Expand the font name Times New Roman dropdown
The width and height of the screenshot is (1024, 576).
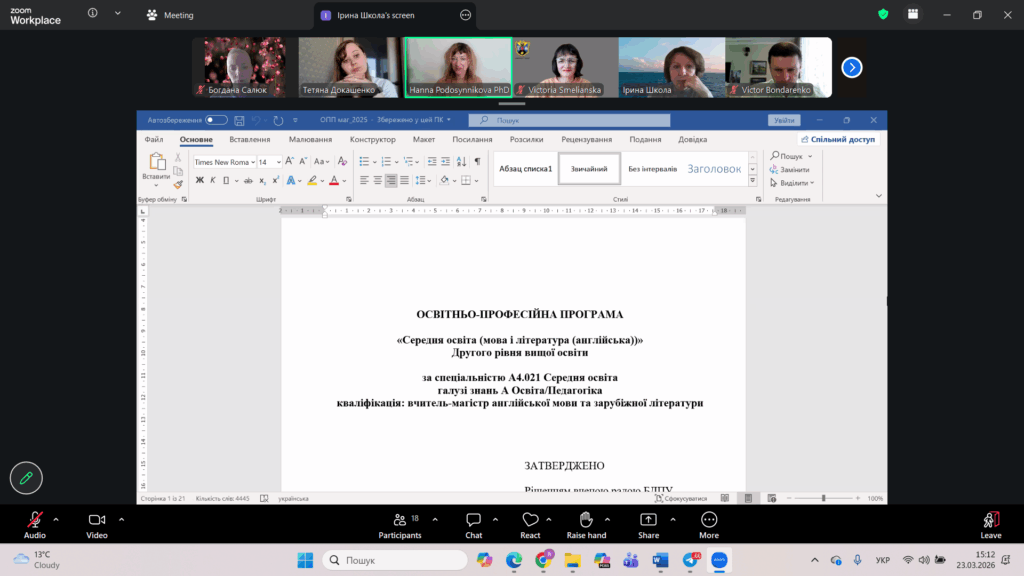(x=252, y=162)
